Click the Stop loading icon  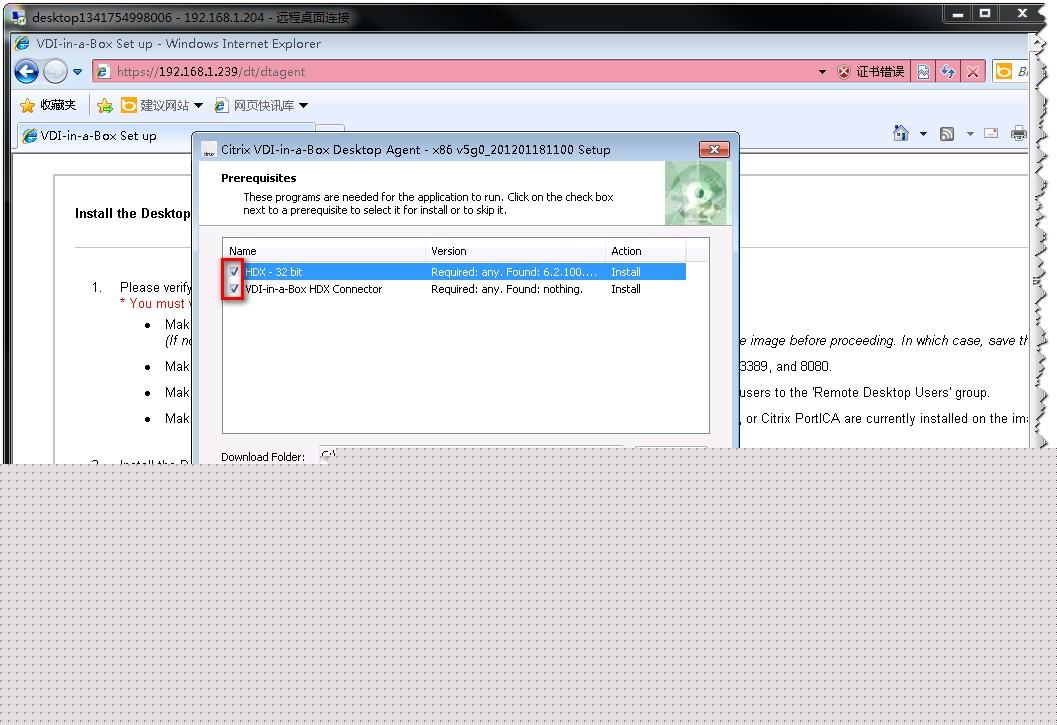pos(973,71)
